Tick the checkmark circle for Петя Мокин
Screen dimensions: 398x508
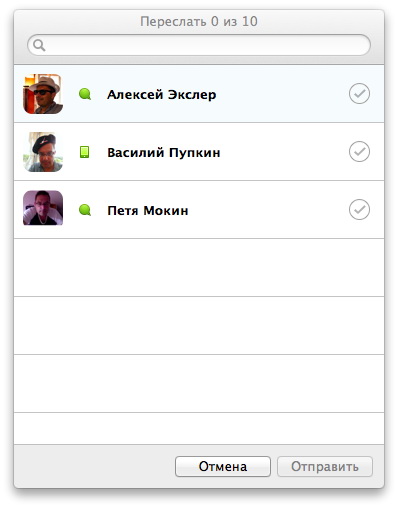359,210
